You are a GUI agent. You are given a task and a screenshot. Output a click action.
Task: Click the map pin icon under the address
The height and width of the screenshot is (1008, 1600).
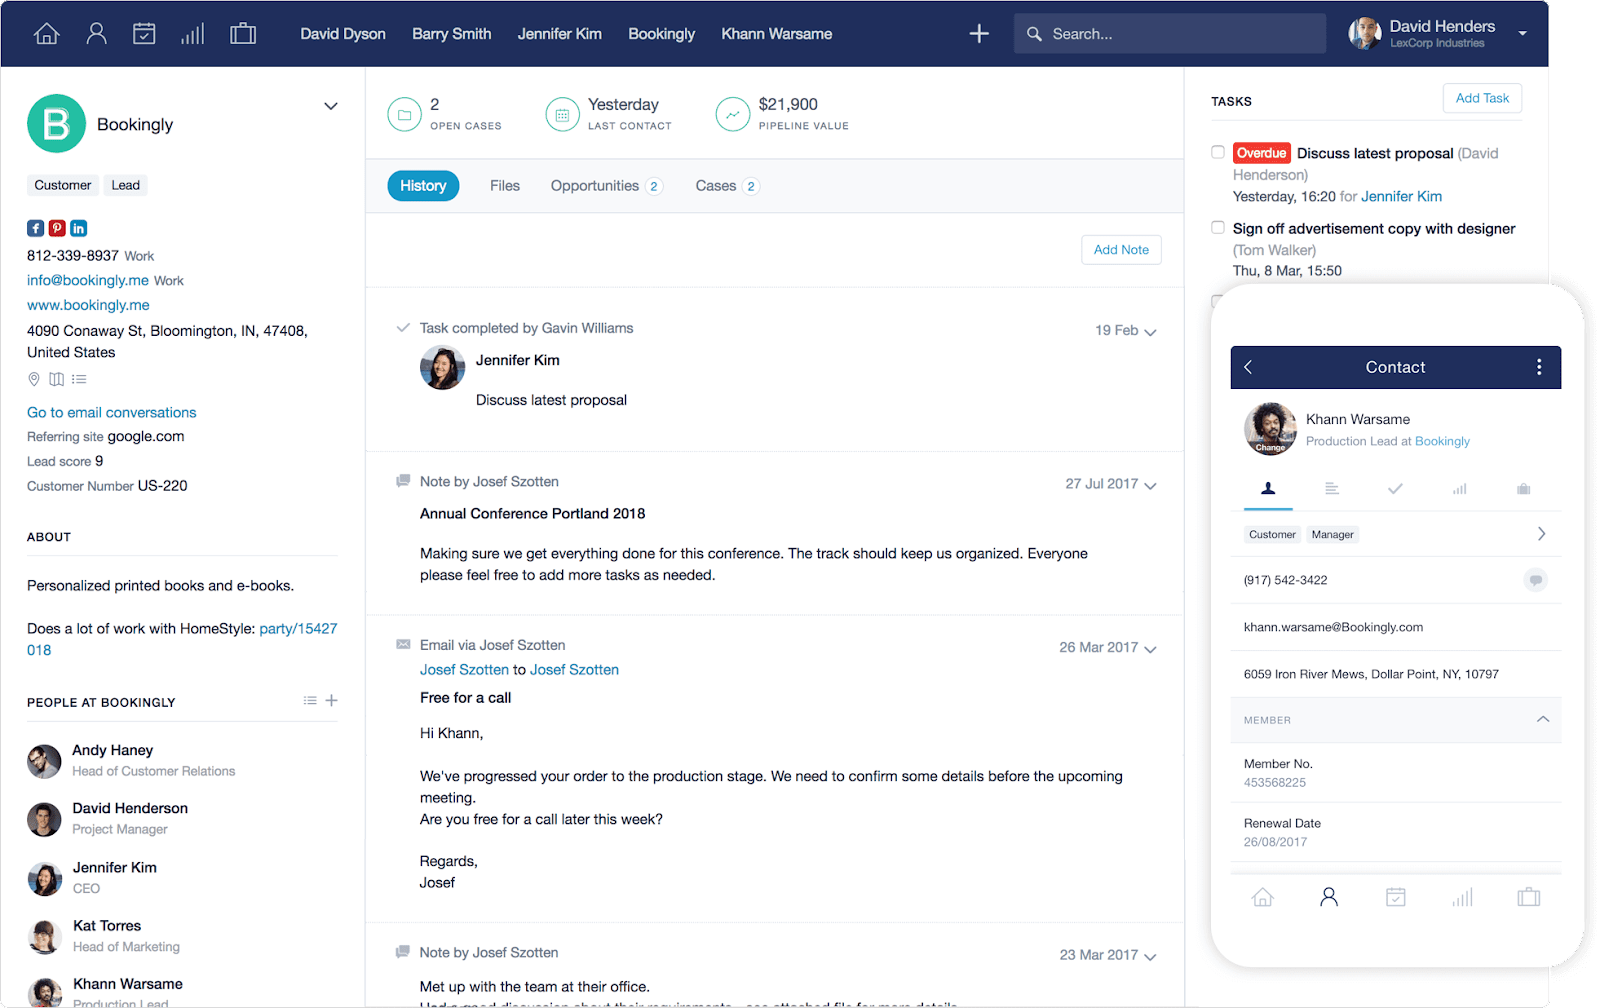[34, 379]
